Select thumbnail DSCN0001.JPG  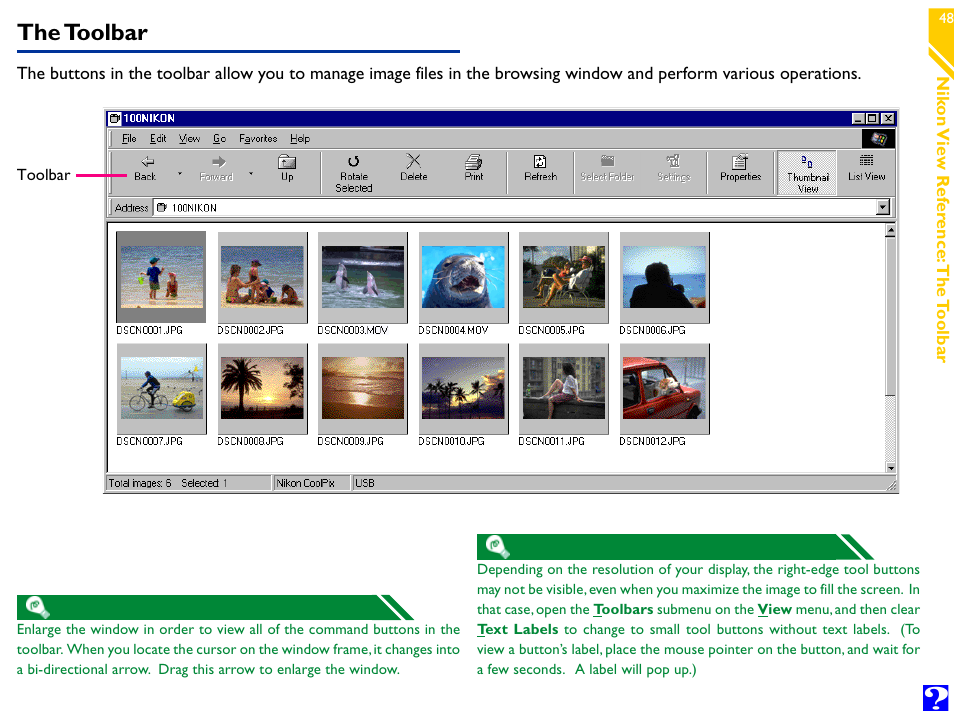pos(161,277)
